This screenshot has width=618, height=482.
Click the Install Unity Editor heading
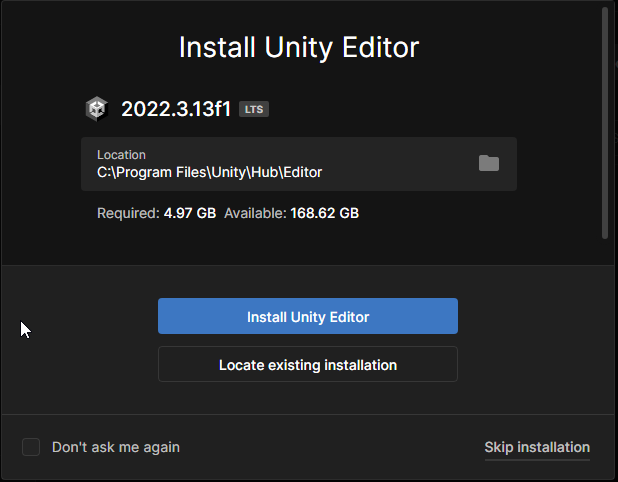tap(299, 47)
